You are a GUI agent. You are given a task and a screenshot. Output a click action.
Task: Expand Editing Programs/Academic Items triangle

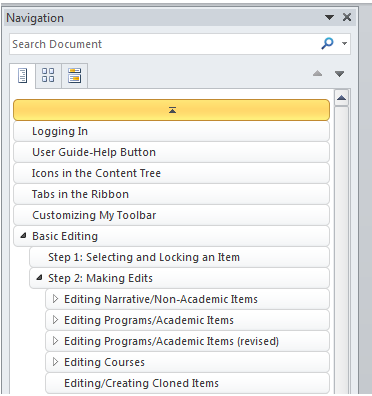click(x=55, y=320)
